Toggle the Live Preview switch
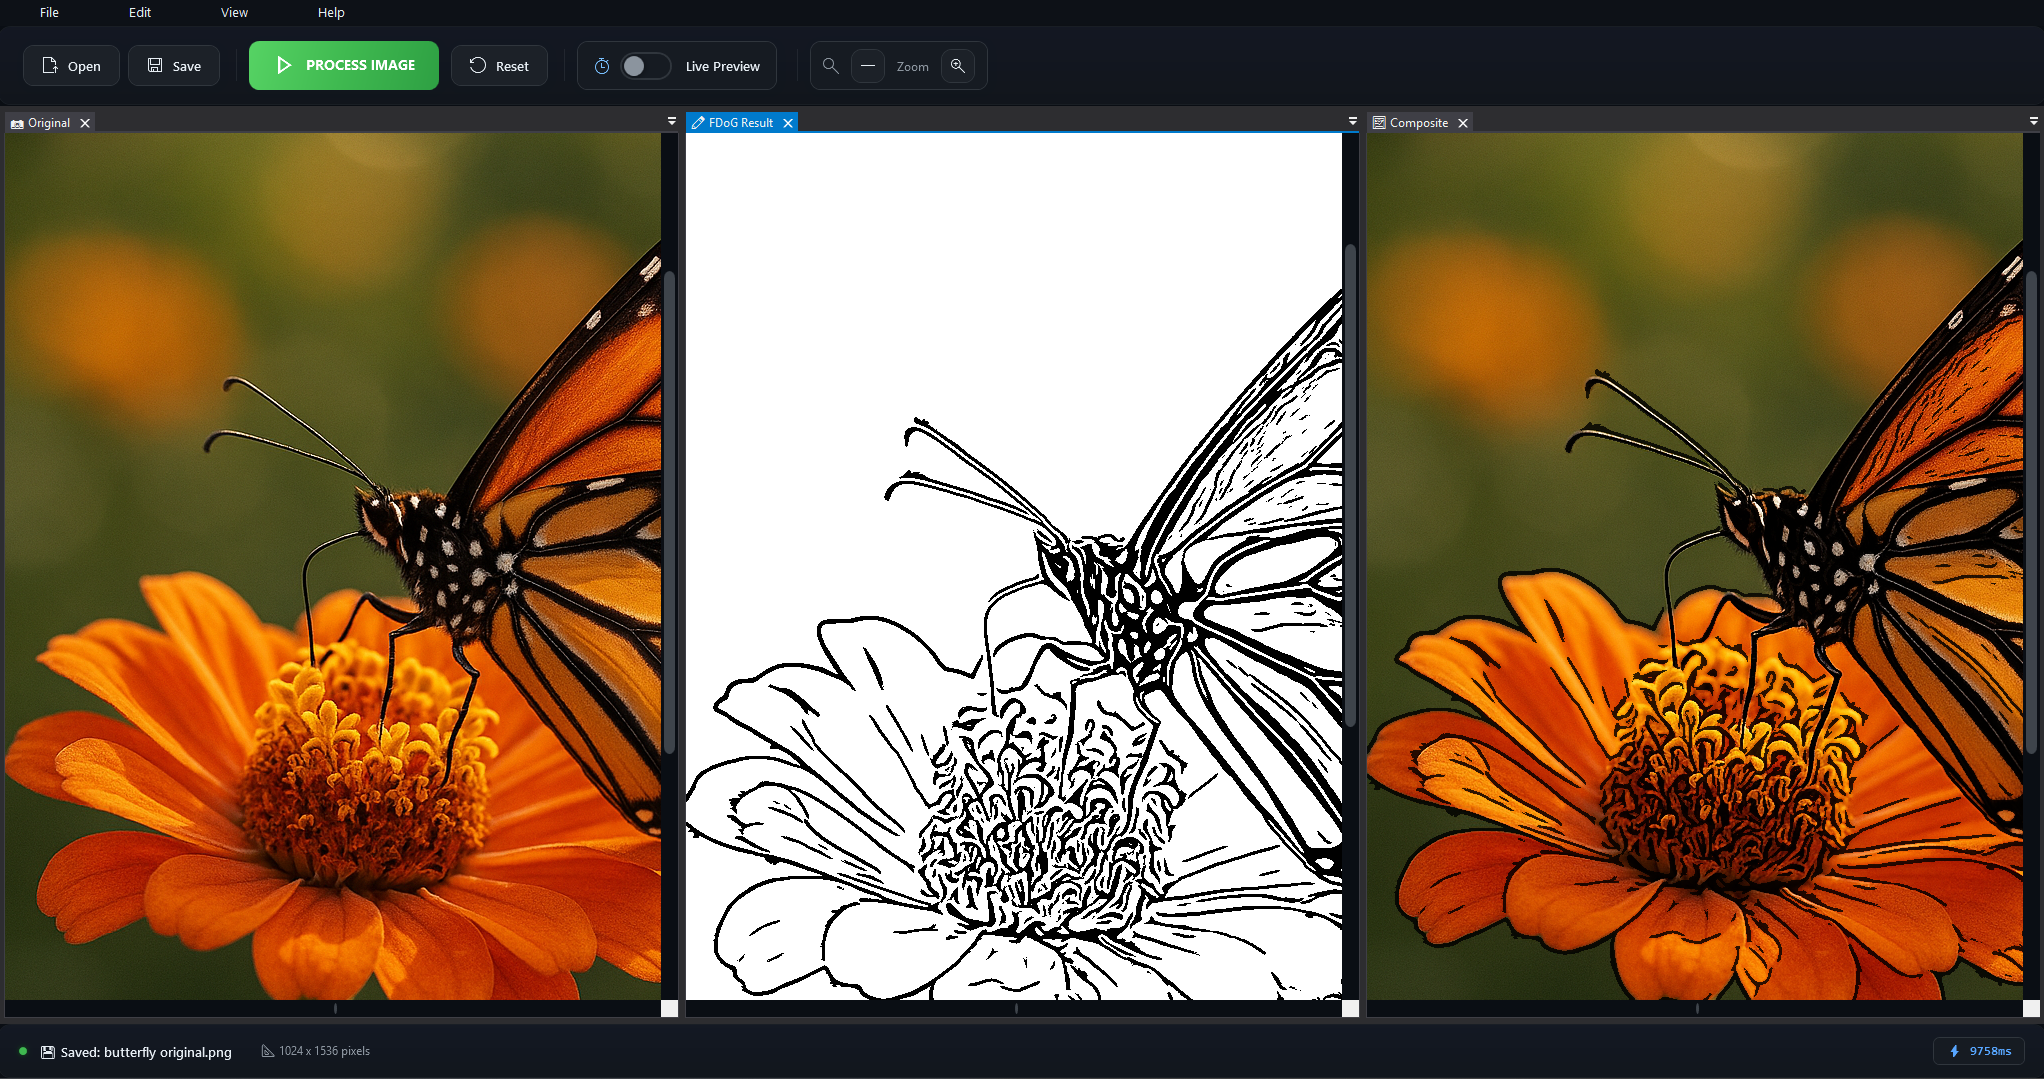Image resolution: width=2044 pixels, height=1079 pixels. tap(645, 66)
